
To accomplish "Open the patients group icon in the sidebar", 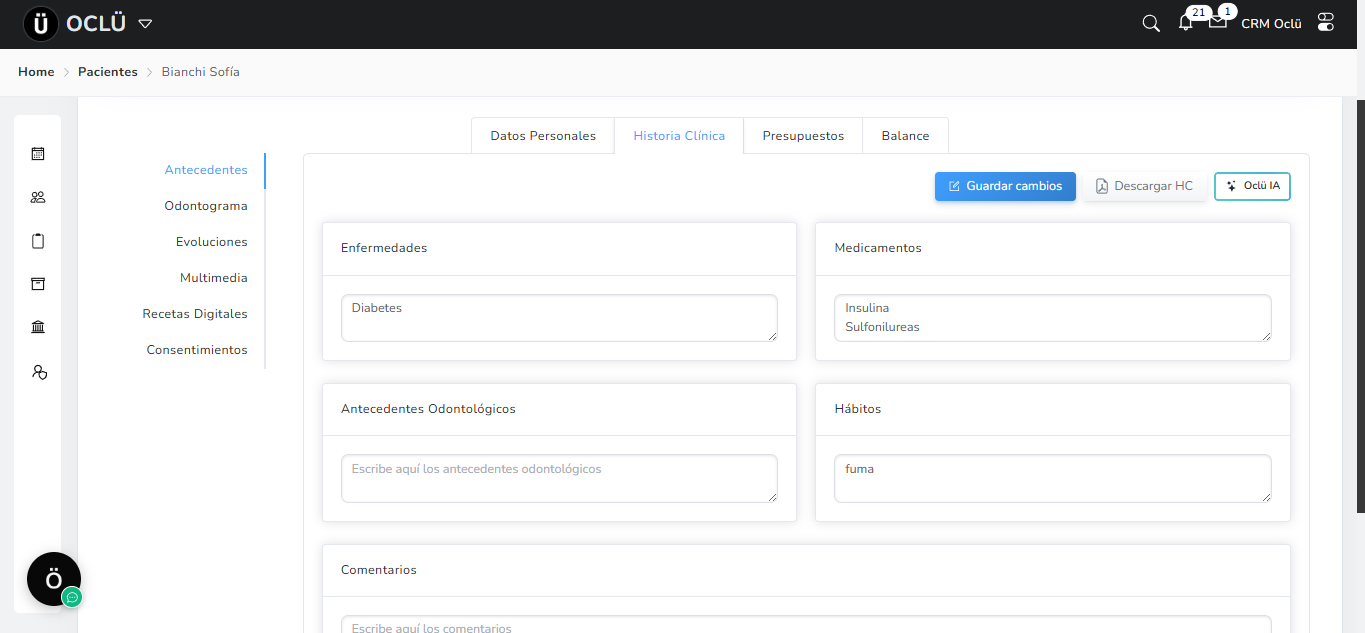I will coord(38,197).
